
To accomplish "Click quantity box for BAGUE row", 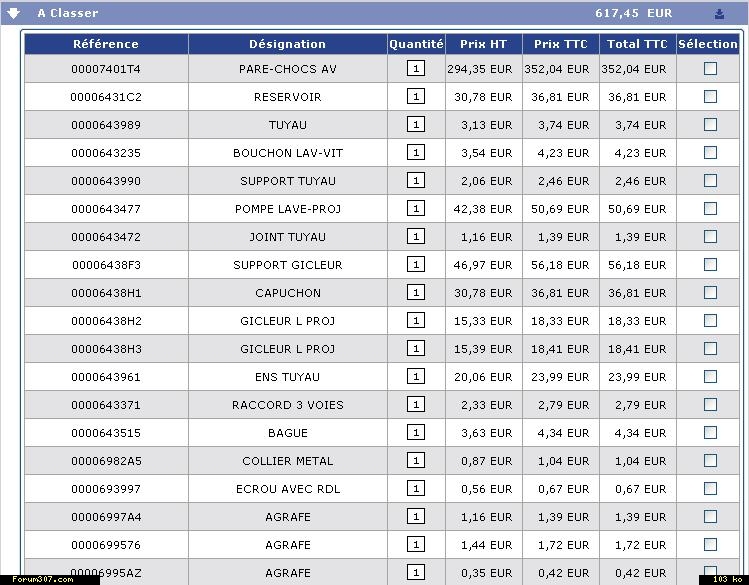I will (416, 432).
